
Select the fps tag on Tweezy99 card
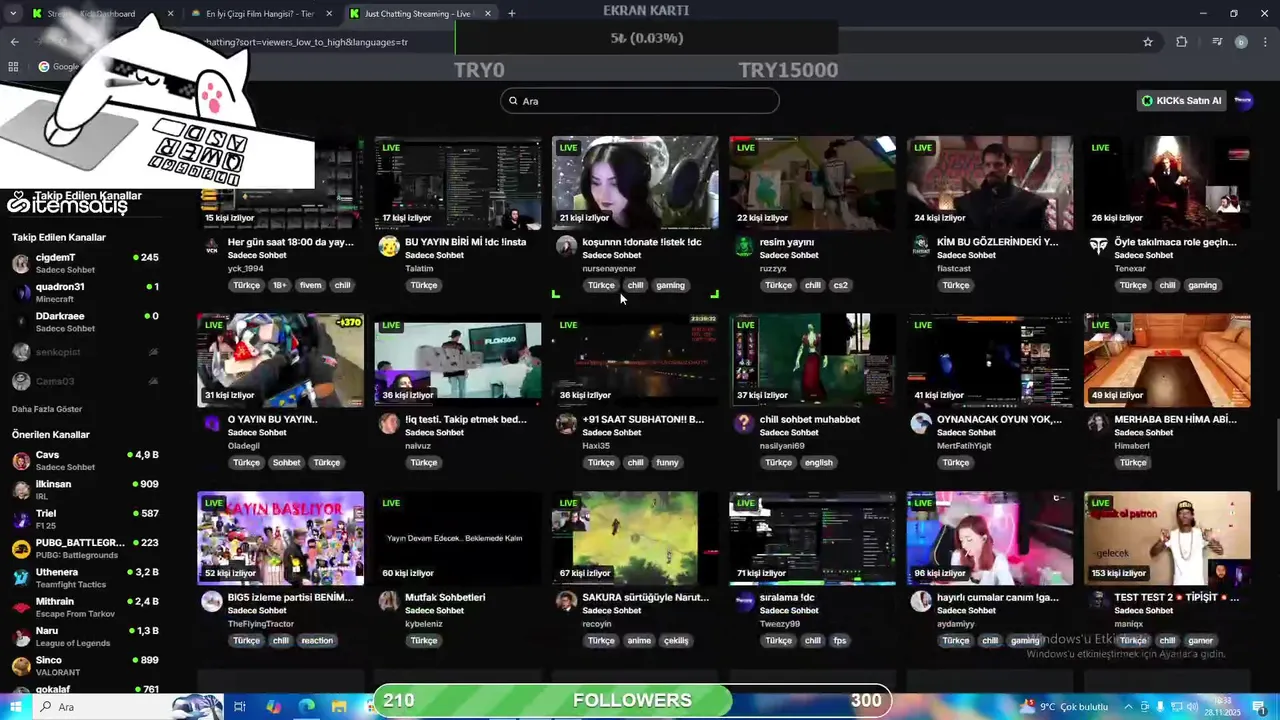click(x=840, y=640)
